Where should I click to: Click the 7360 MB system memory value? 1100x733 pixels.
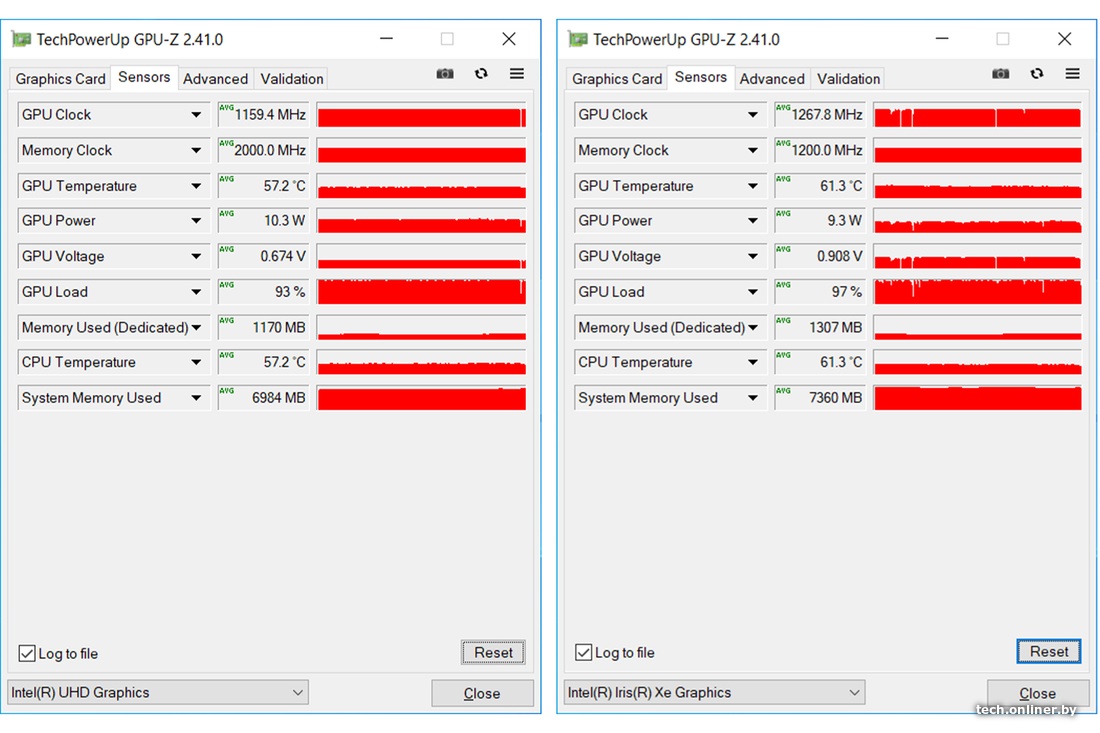click(x=820, y=398)
